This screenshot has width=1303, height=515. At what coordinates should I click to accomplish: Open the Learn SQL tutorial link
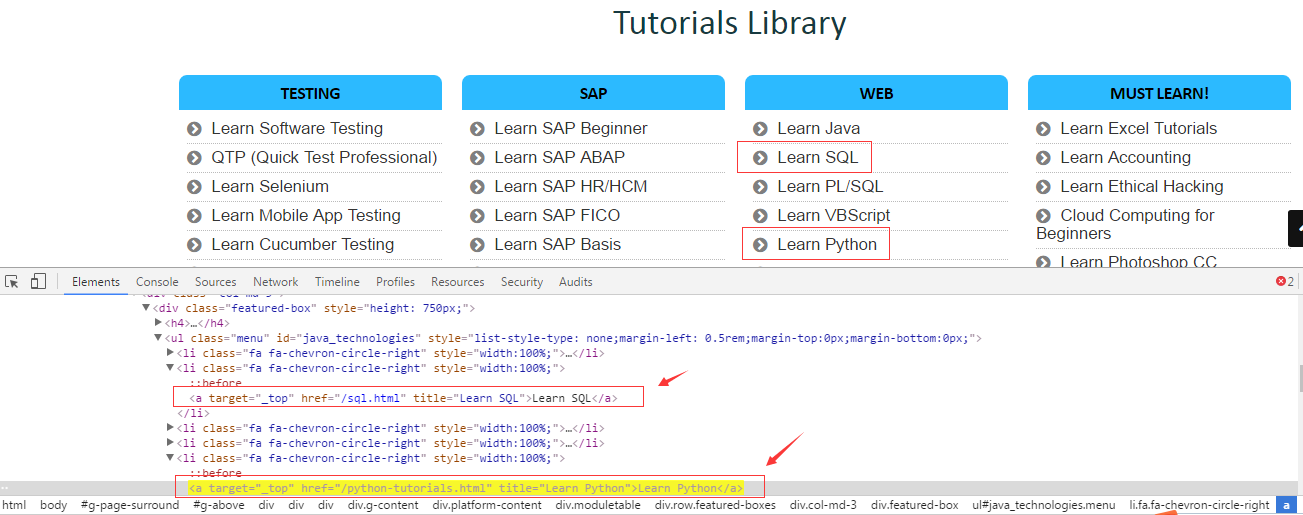[x=817, y=158]
